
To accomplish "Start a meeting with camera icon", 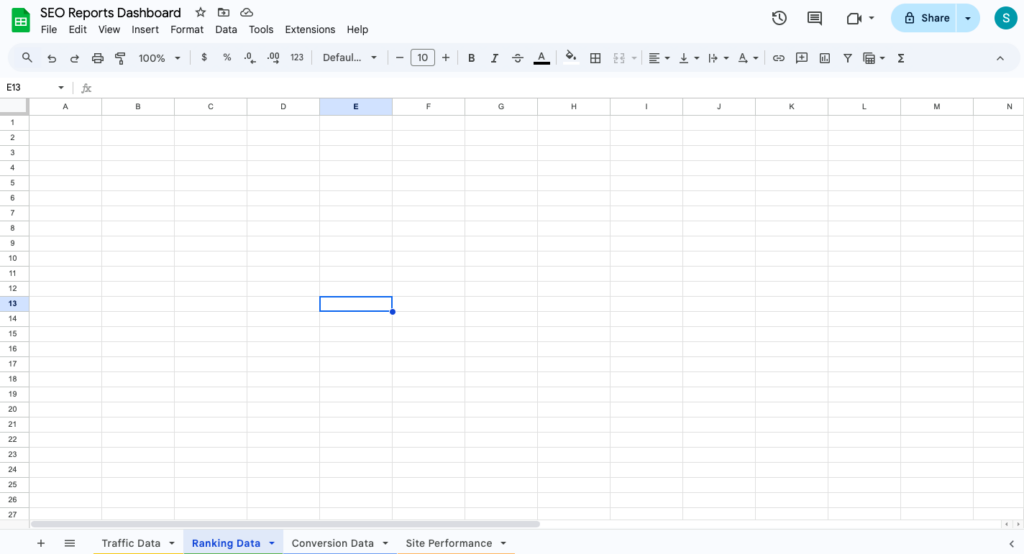I will coord(854,18).
